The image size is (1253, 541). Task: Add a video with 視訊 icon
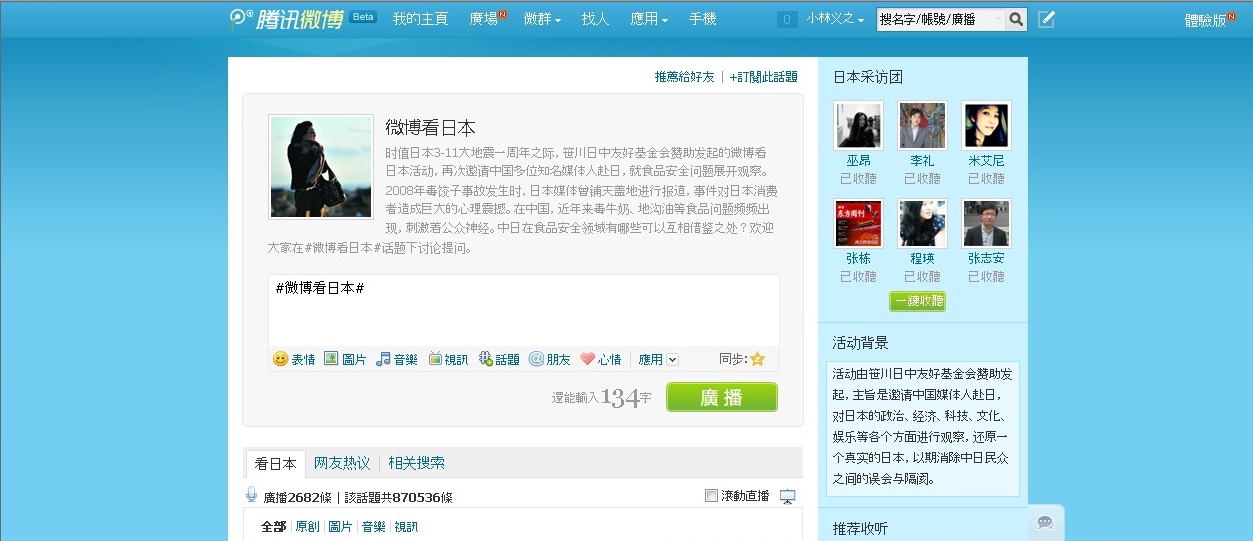pyautogui.click(x=448, y=359)
